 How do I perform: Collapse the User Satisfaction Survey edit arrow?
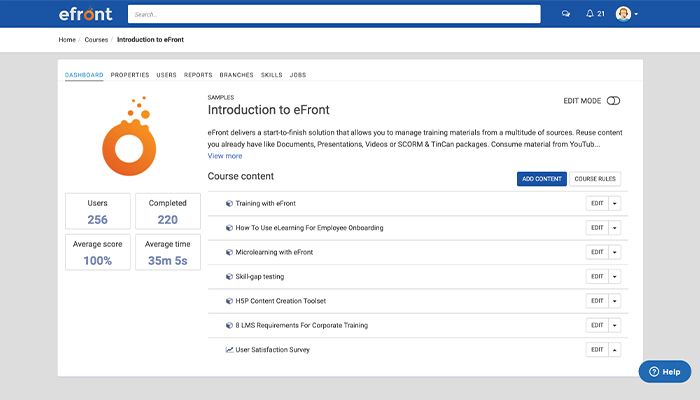[x=614, y=350]
